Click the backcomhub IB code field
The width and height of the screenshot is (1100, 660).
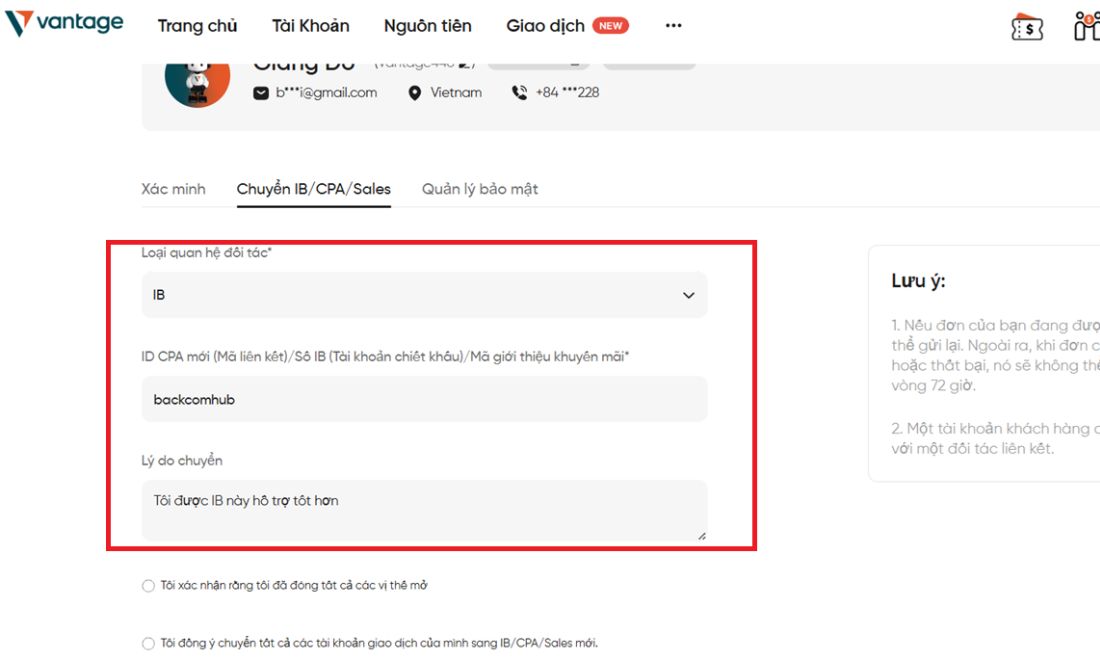click(x=424, y=399)
